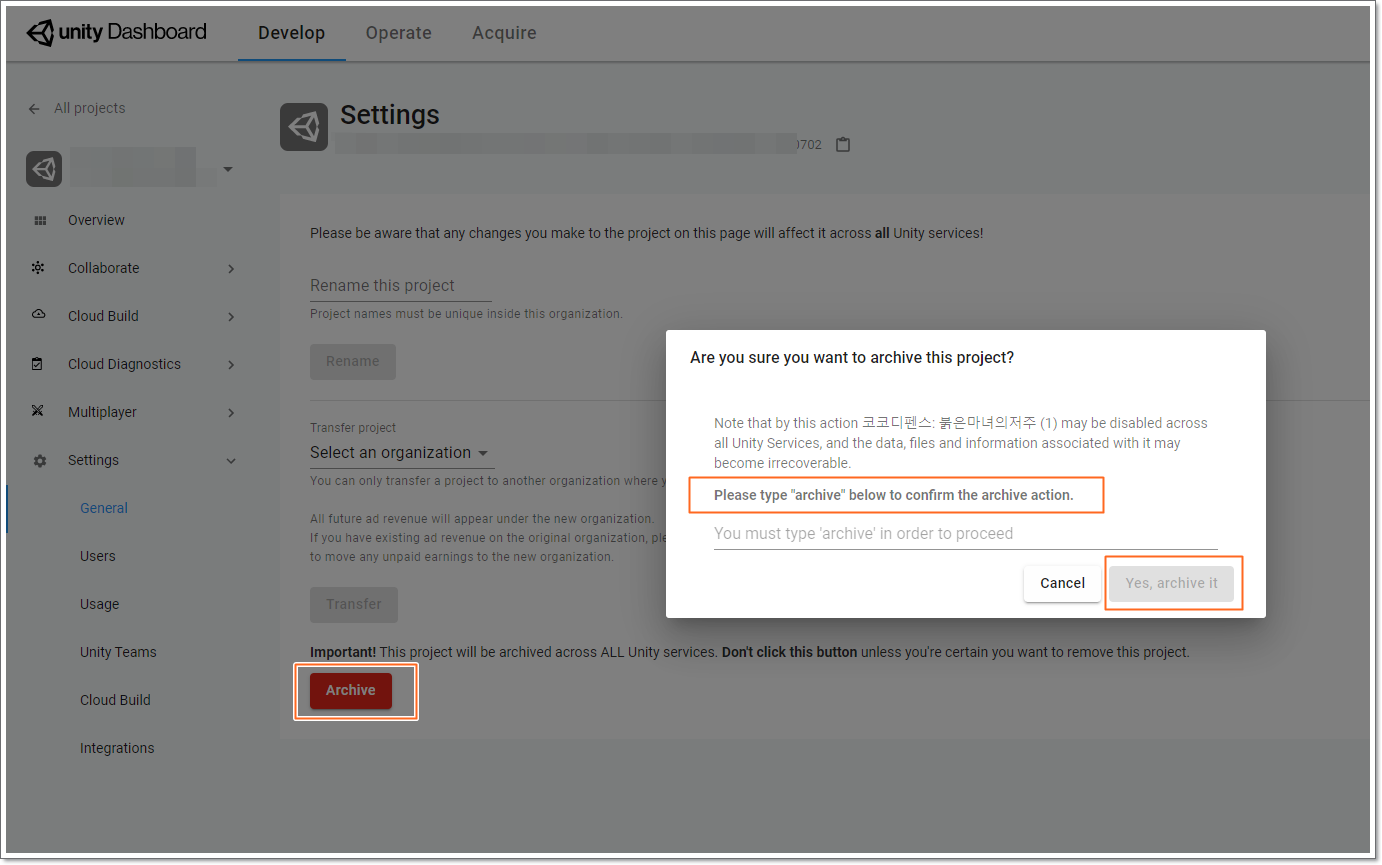Collapse the Settings section chevron

tap(231, 461)
